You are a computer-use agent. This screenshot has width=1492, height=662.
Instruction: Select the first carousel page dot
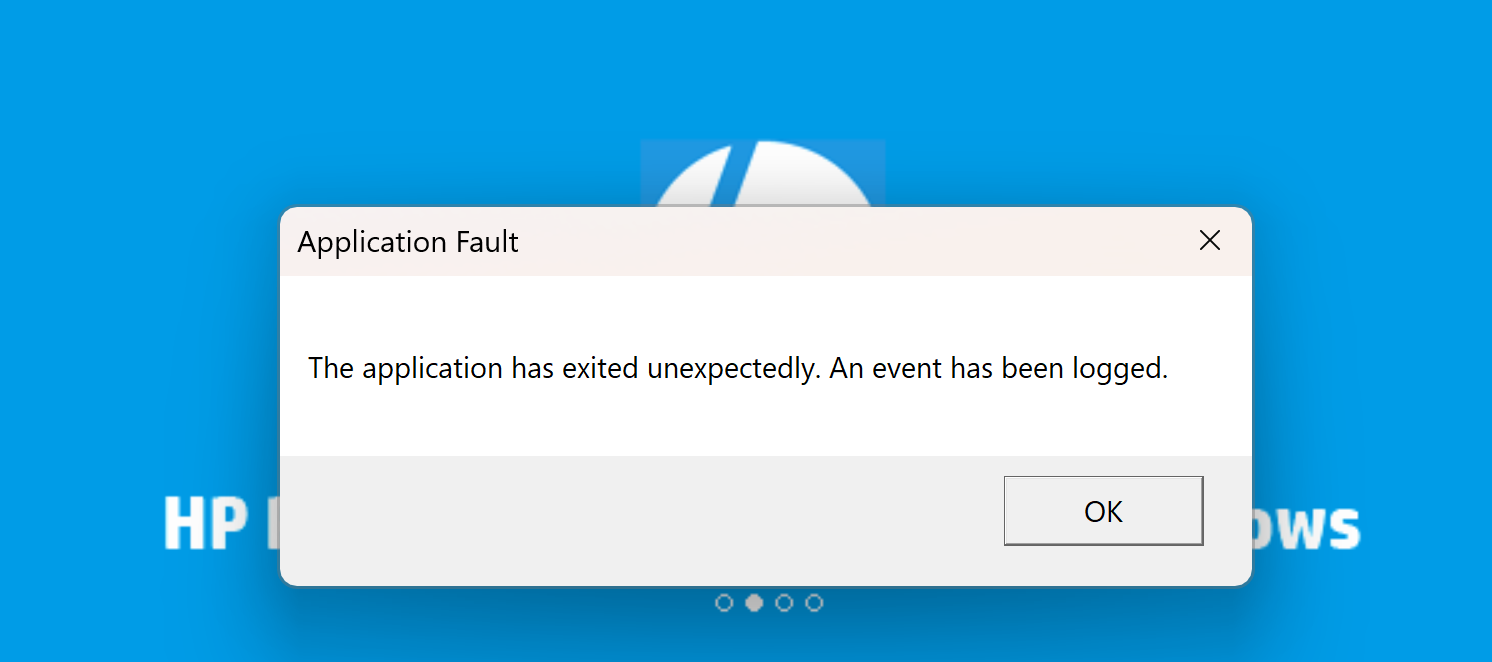pyautogui.click(x=724, y=603)
